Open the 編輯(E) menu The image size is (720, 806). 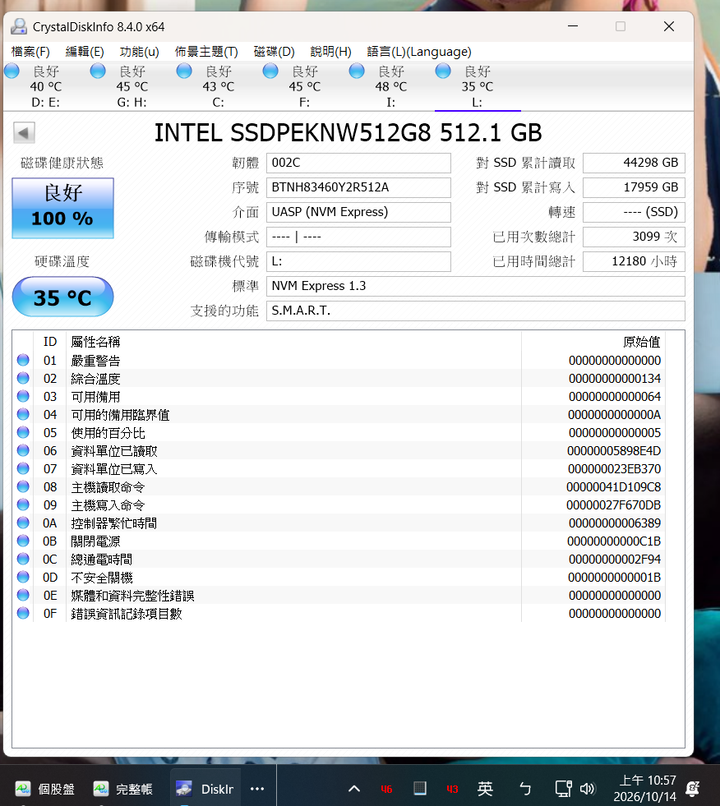tap(85, 52)
